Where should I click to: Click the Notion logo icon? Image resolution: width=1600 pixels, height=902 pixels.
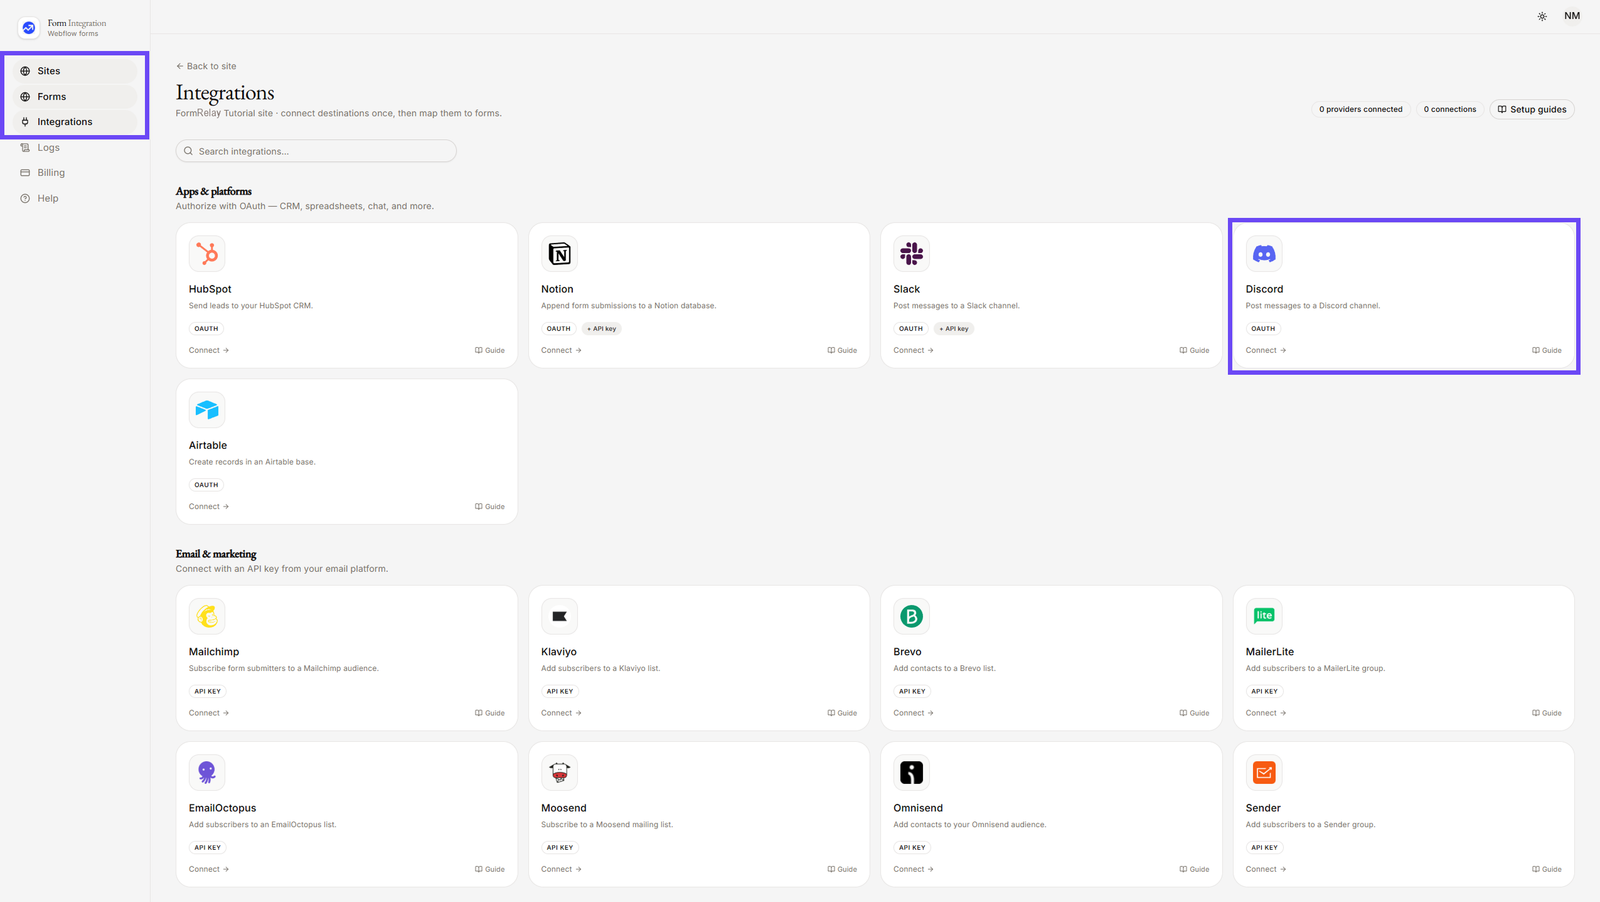tap(559, 254)
